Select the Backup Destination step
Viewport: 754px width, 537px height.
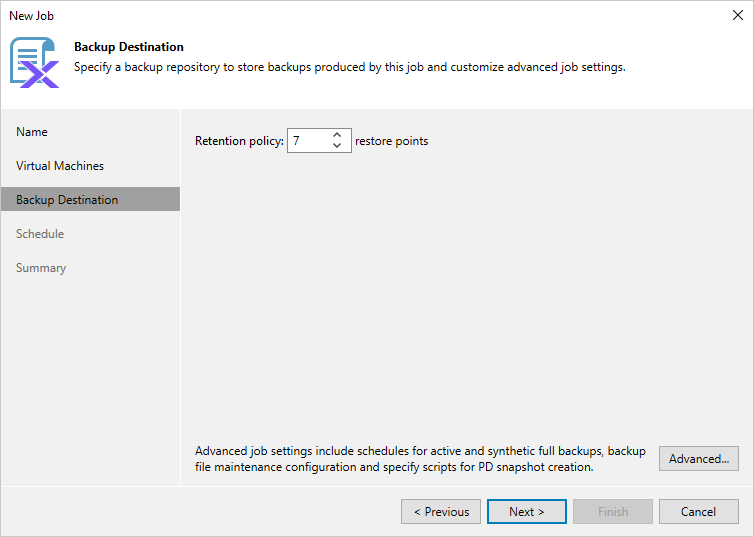click(x=67, y=200)
